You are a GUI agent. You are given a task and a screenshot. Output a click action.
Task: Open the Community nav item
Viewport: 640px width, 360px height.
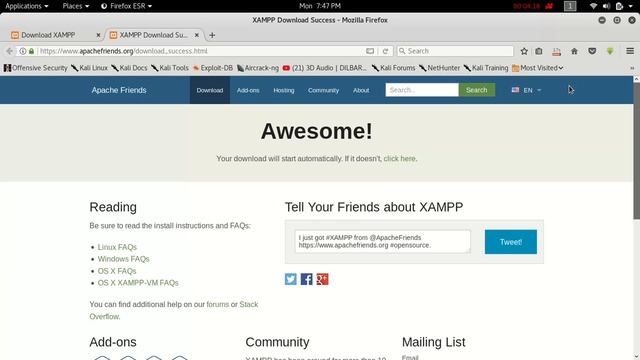tap(323, 90)
